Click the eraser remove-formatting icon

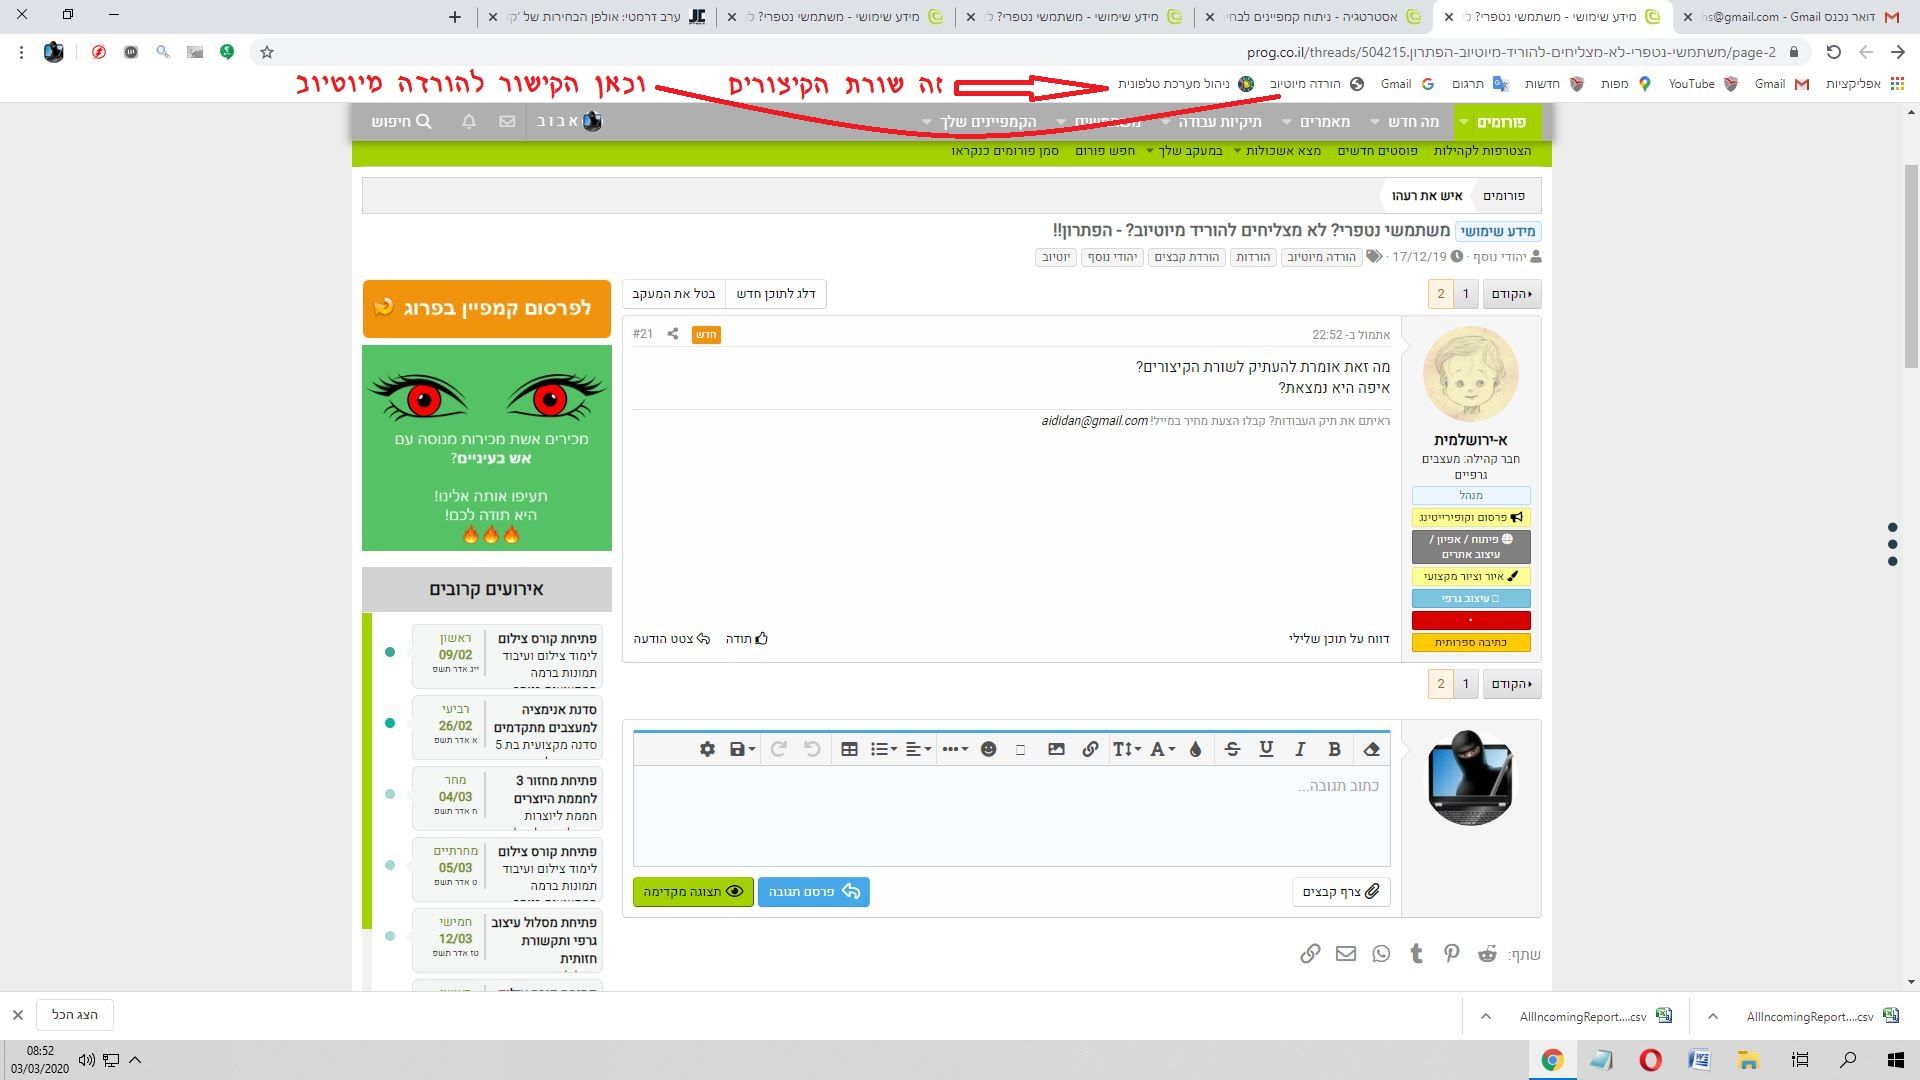pos(1371,749)
